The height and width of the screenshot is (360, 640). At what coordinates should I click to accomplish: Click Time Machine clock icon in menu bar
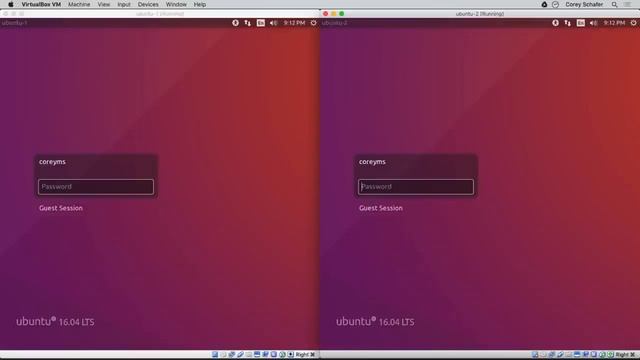point(556,4)
